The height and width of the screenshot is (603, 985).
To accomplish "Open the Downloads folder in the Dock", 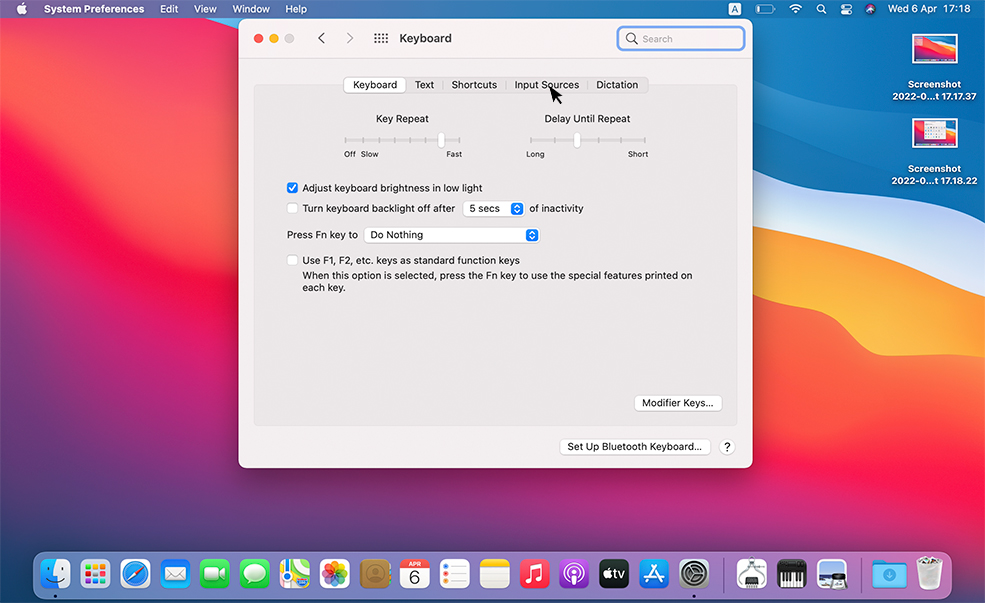I will pyautogui.click(x=889, y=573).
